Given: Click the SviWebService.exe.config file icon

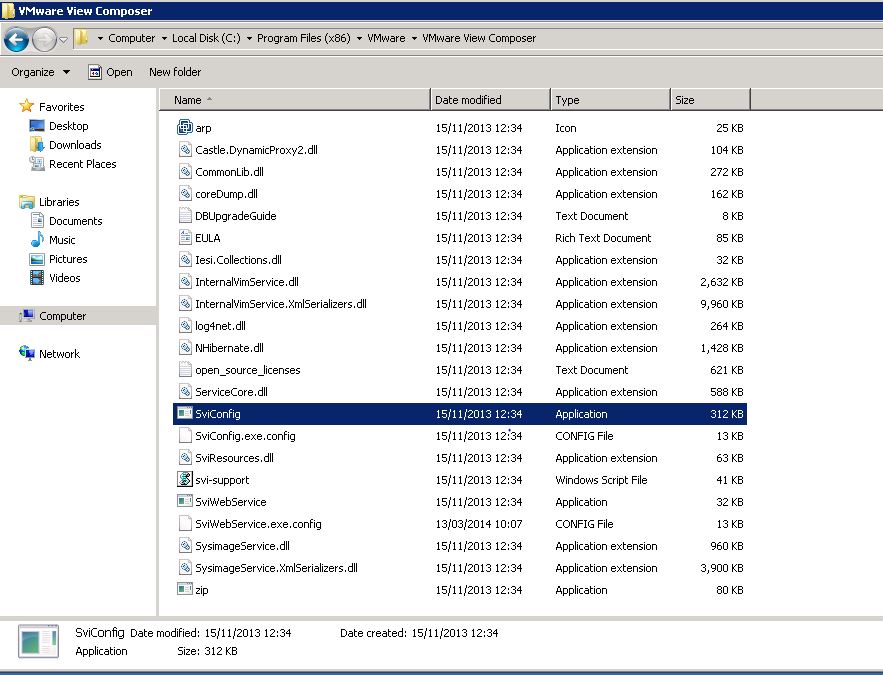Looking at the screenshot, I should point(185,523).
